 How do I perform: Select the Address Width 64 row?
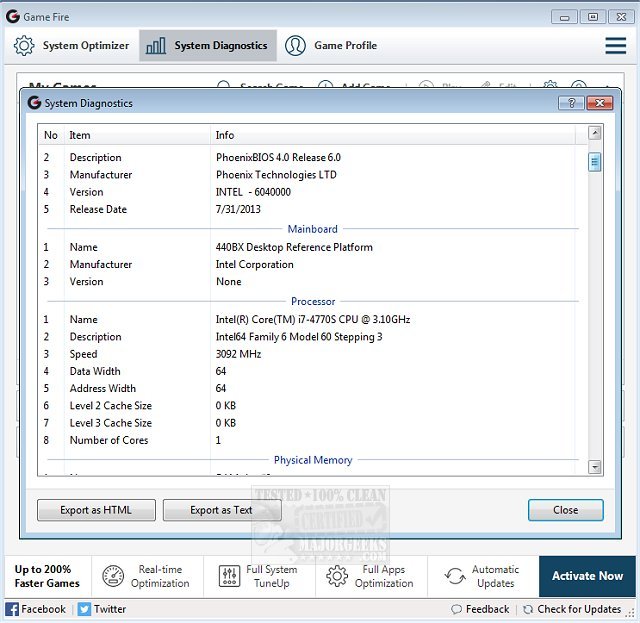point(313,388)
